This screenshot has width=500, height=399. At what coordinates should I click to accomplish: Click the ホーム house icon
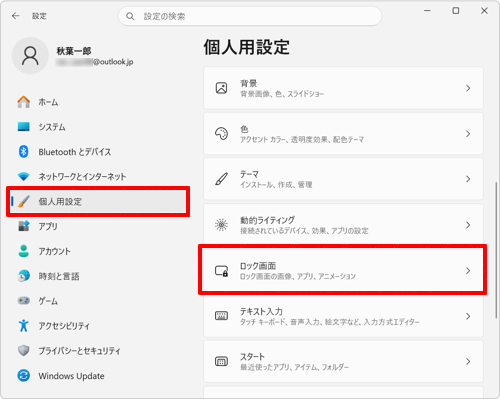click(x=24, y=102)
